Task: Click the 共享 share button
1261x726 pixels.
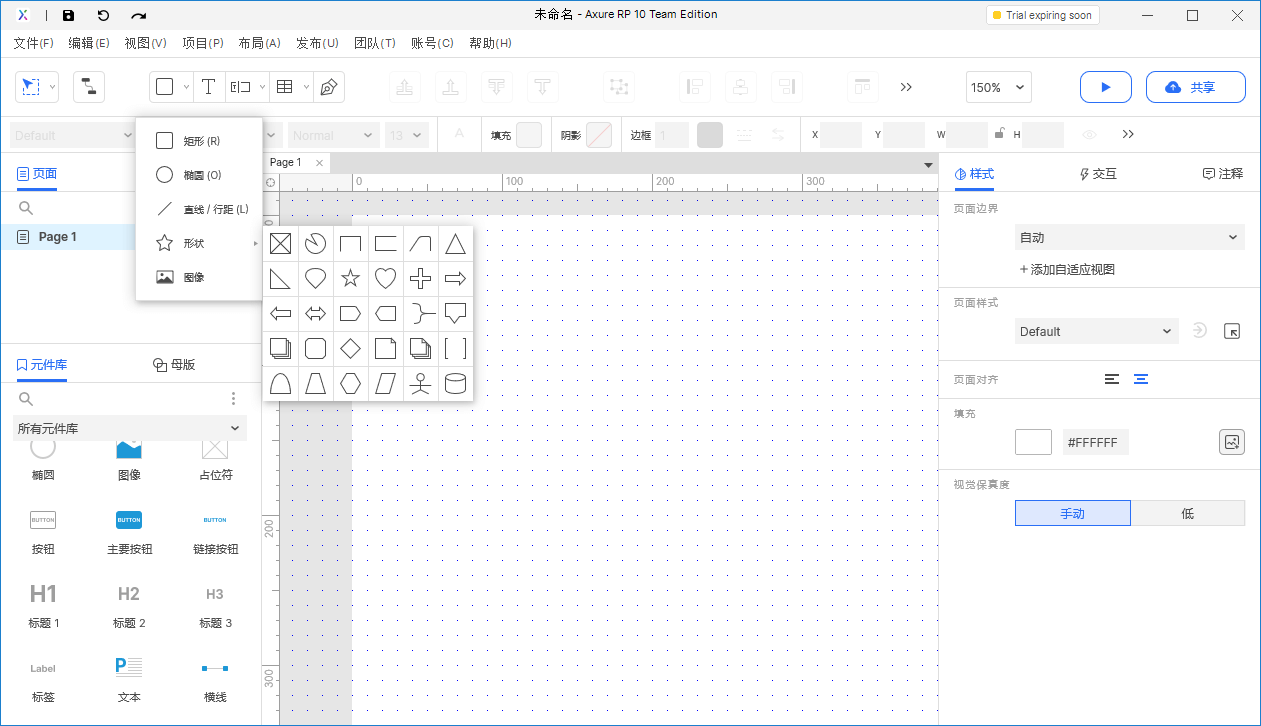Action: coord(1196,87)
